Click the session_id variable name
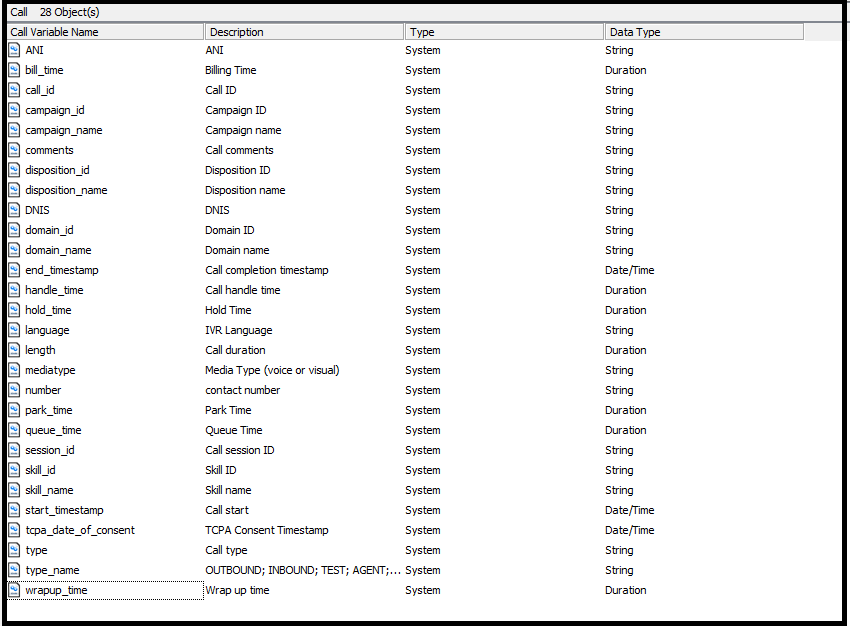Screen dimensions: 850x626 pyautogui.click(x=50, y=450)
